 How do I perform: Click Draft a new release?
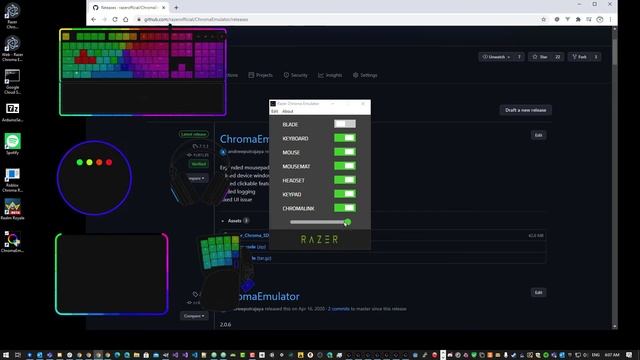pyautogui.click(x=526, y=110)
